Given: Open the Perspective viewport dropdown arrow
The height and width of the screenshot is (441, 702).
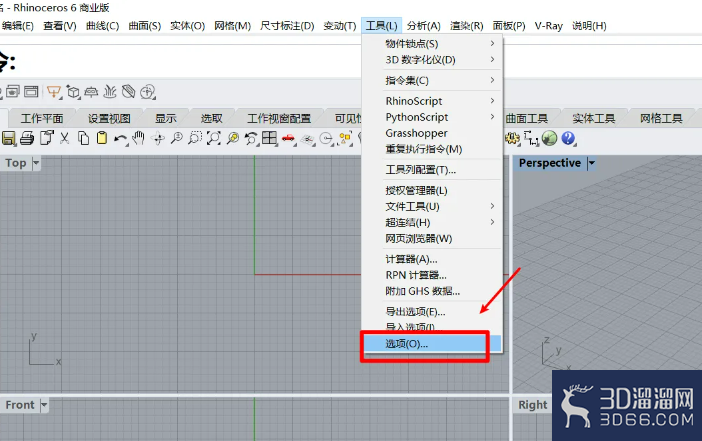Looking at the screenshot, I should click(591, 163).
